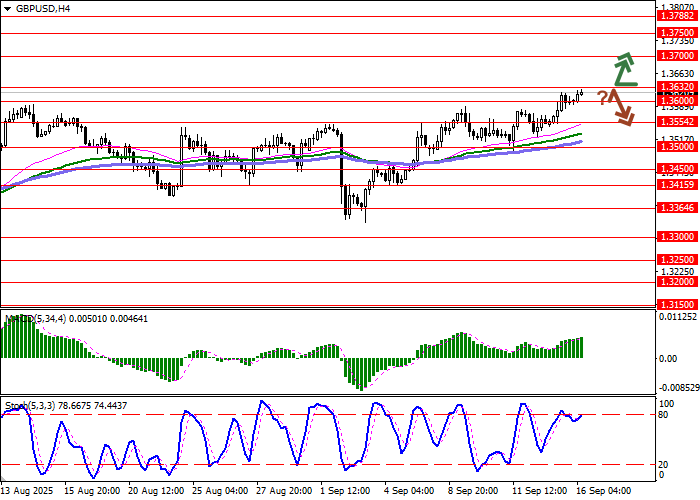Click the 1.35000 red price label
The width and height of the screenshot is (700, 500).
[x=677, y=146]
